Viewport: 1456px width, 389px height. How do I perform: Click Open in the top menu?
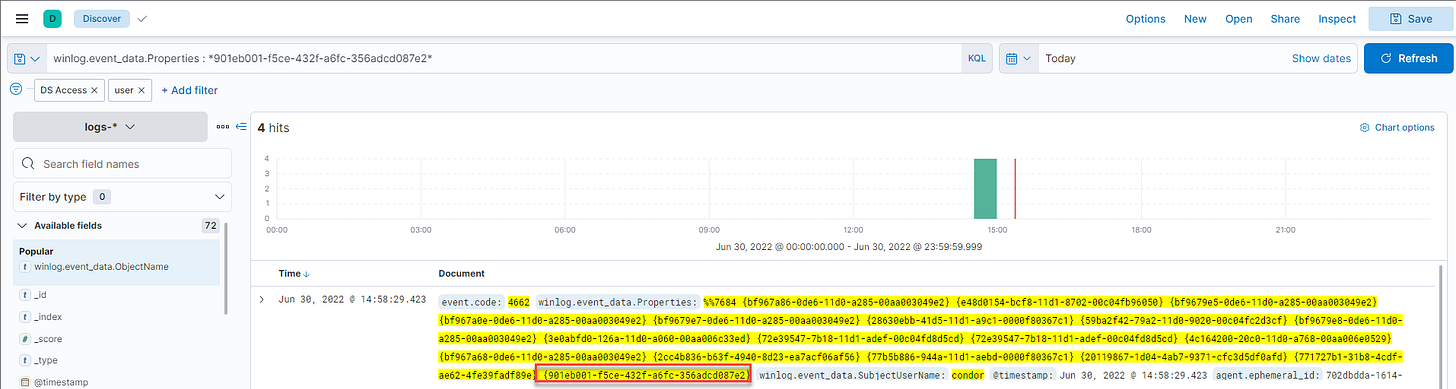[x=1239, y=18]
